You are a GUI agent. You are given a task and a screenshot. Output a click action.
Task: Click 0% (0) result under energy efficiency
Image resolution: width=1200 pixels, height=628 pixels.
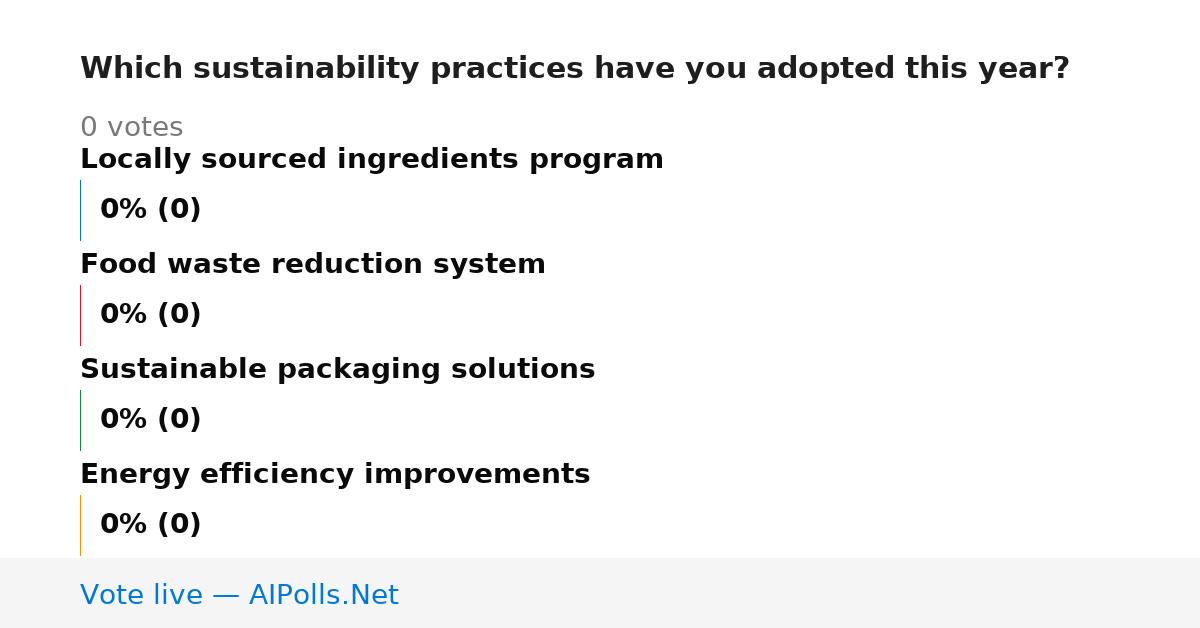tap(151, 525)
